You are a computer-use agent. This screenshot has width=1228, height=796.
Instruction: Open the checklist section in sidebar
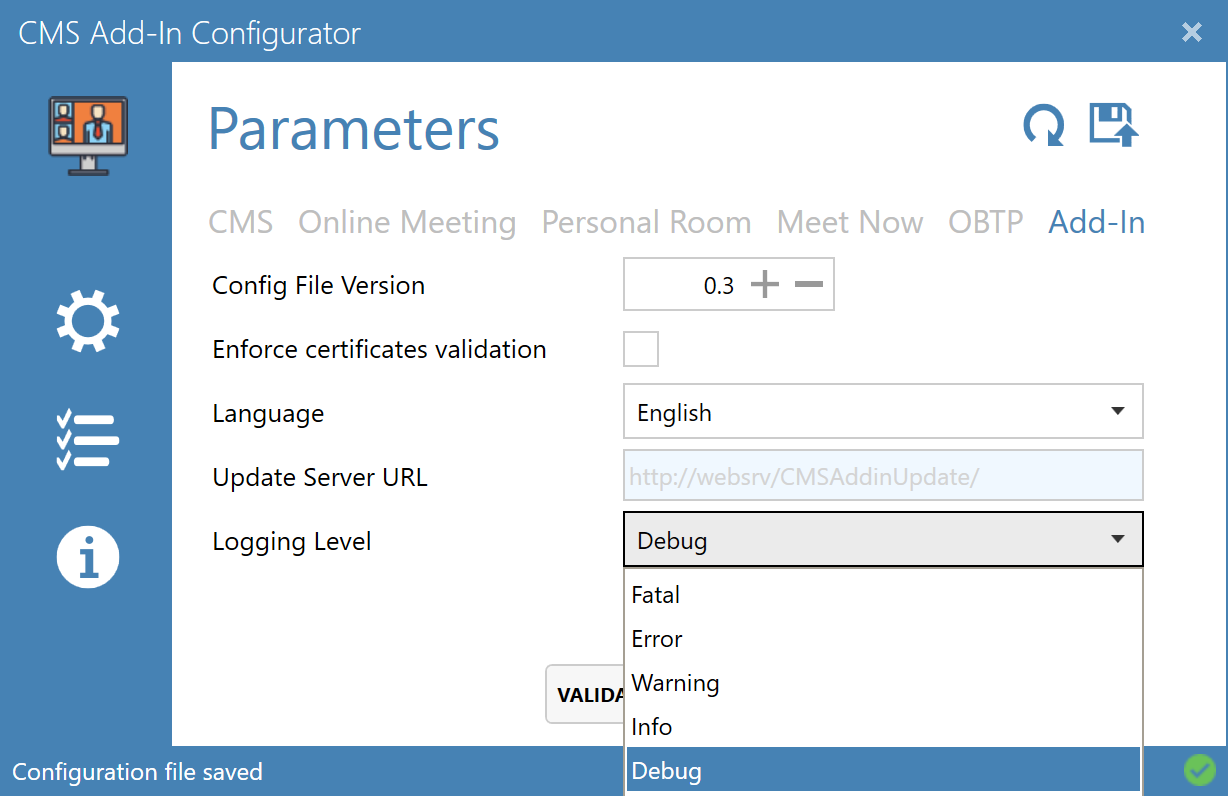click(88, 440)
